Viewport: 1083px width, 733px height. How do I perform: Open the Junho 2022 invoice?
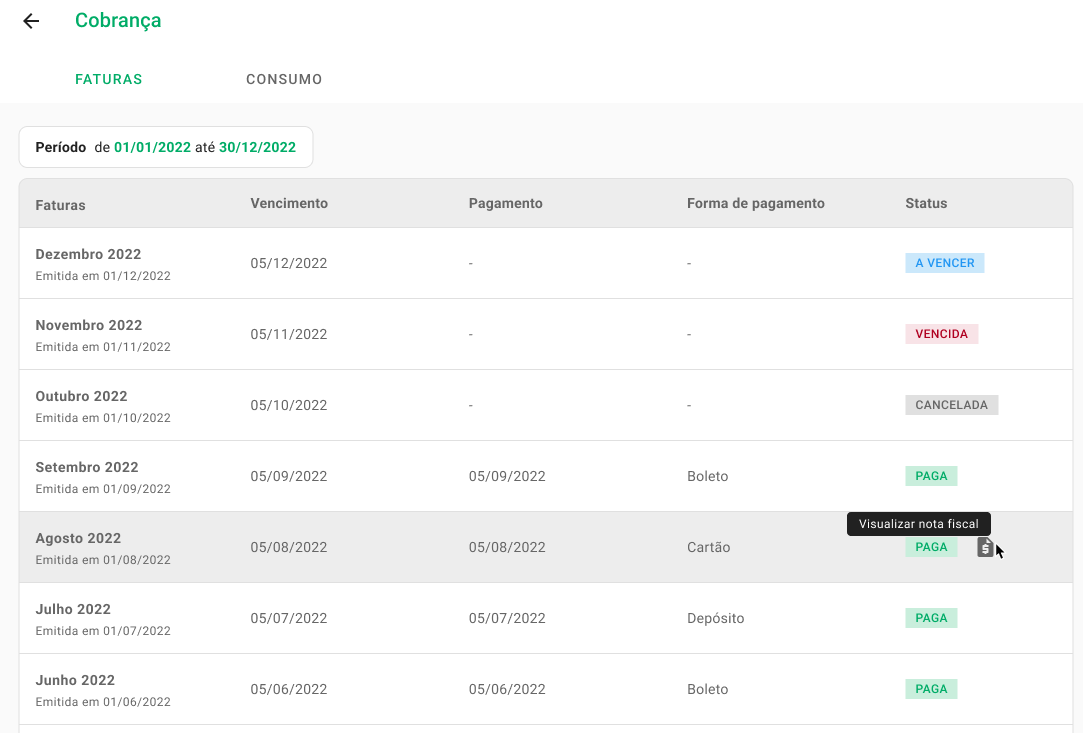pyautogui.click(x=546, y=689)
